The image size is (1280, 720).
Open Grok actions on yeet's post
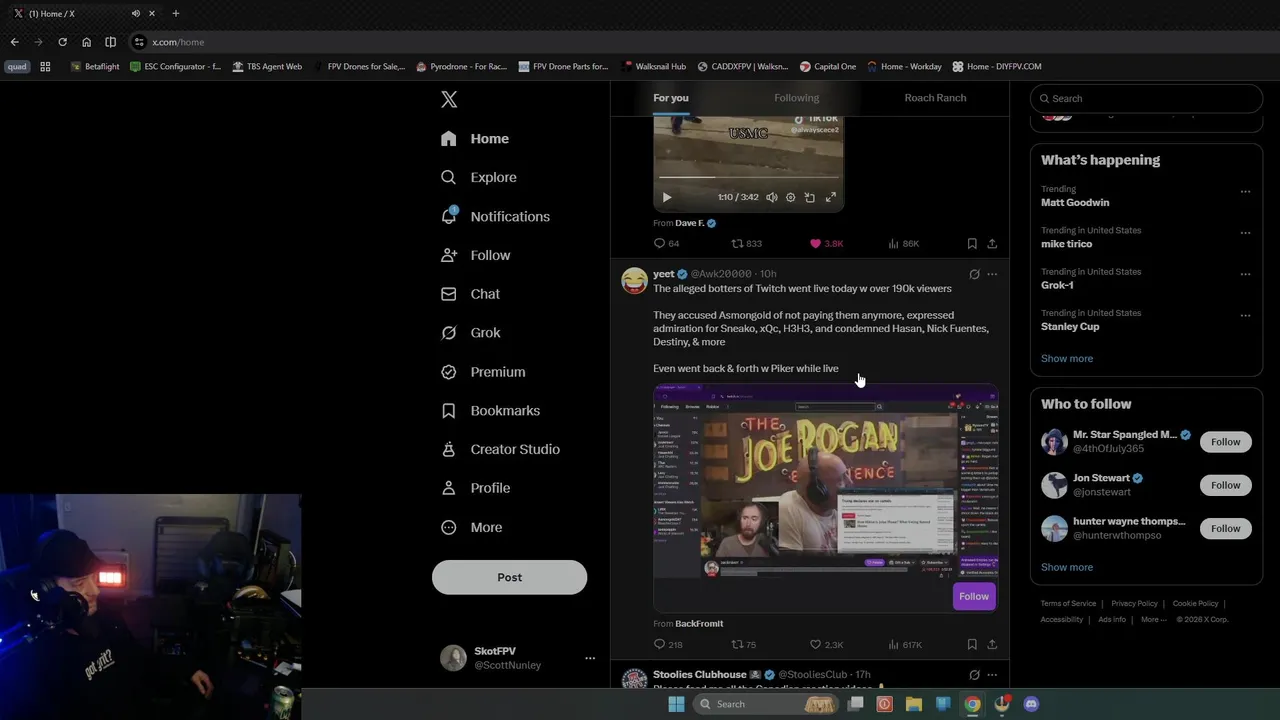tap(974, 274)
